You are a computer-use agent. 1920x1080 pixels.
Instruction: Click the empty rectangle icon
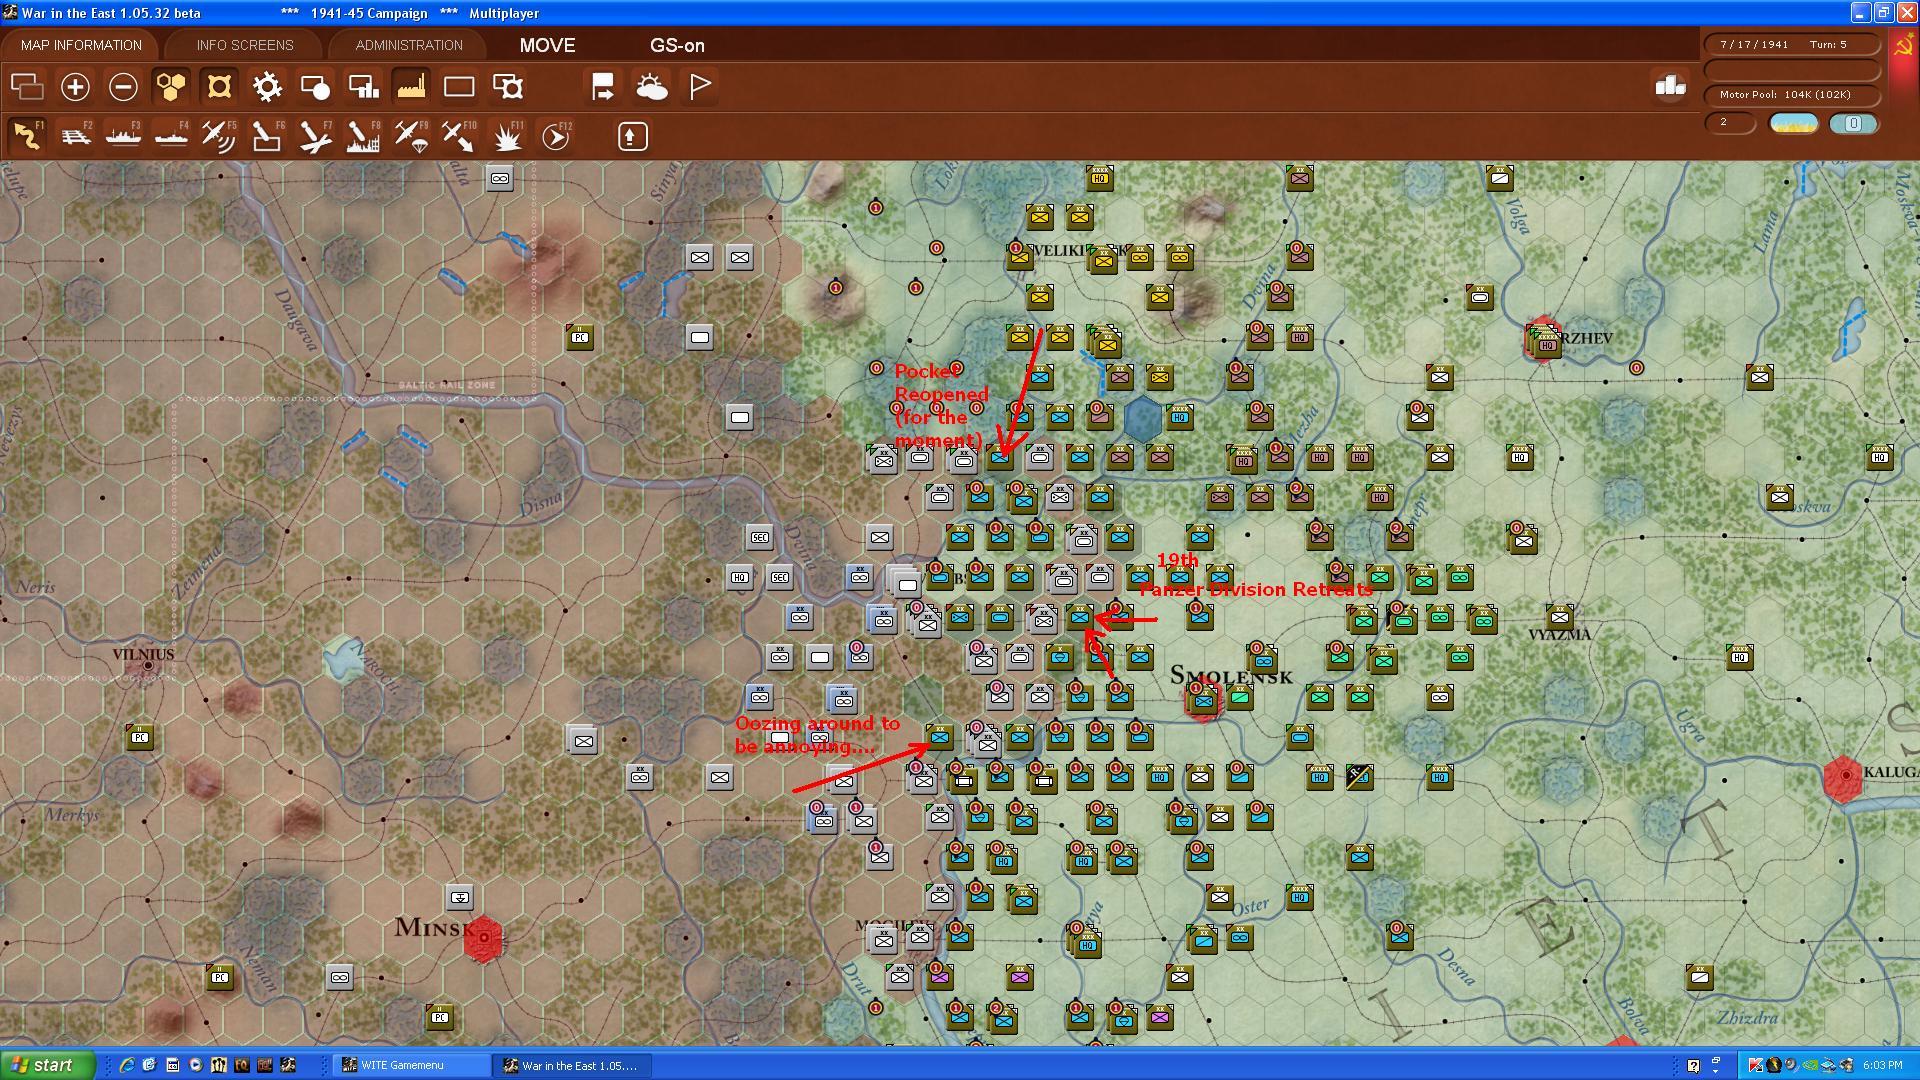[x=459, y=87]
